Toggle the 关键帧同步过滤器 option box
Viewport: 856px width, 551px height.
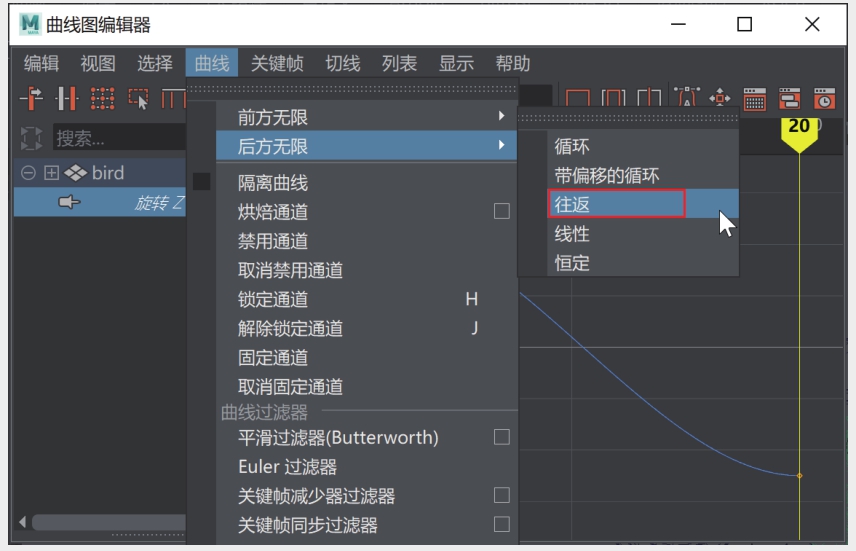(502, 524)
